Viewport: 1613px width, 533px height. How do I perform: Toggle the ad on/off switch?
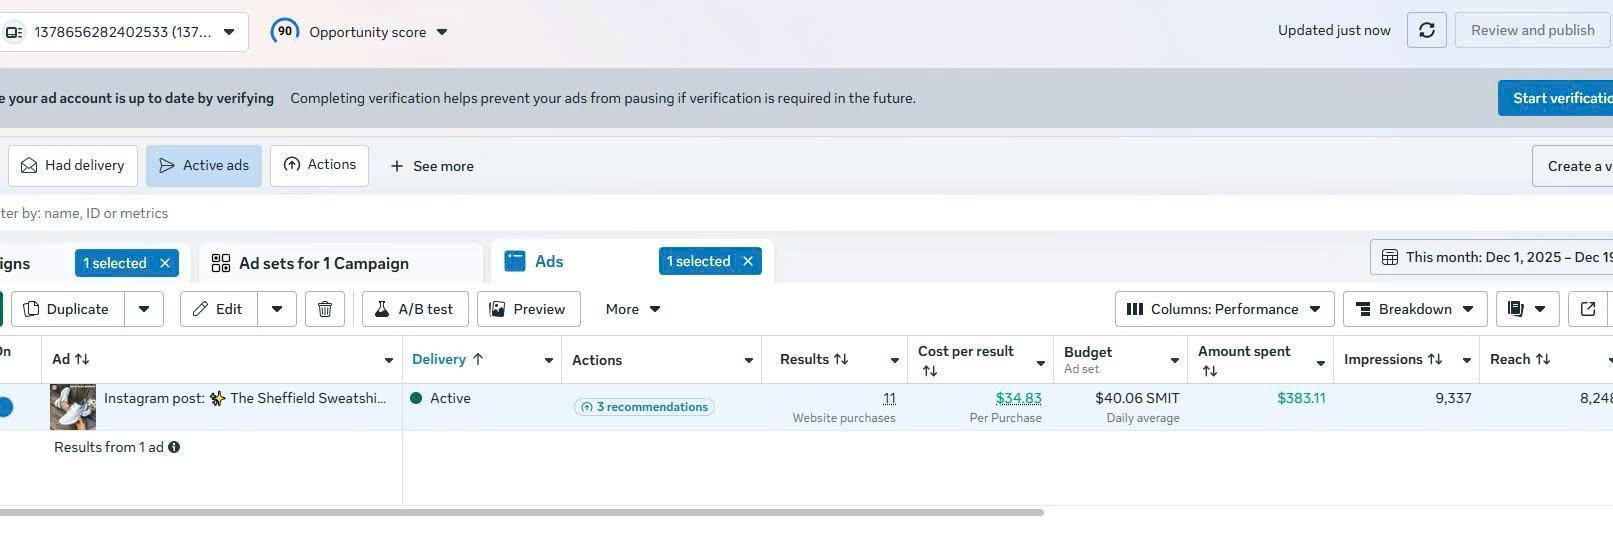(x=5, y=407)
